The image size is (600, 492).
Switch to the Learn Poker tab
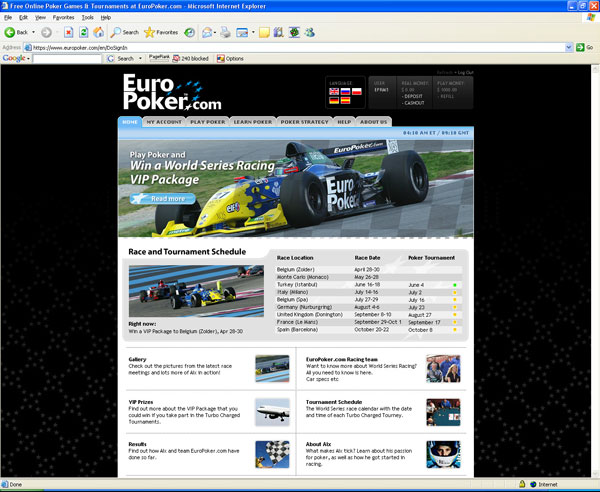pyautogui.click(x=253, y=122)
